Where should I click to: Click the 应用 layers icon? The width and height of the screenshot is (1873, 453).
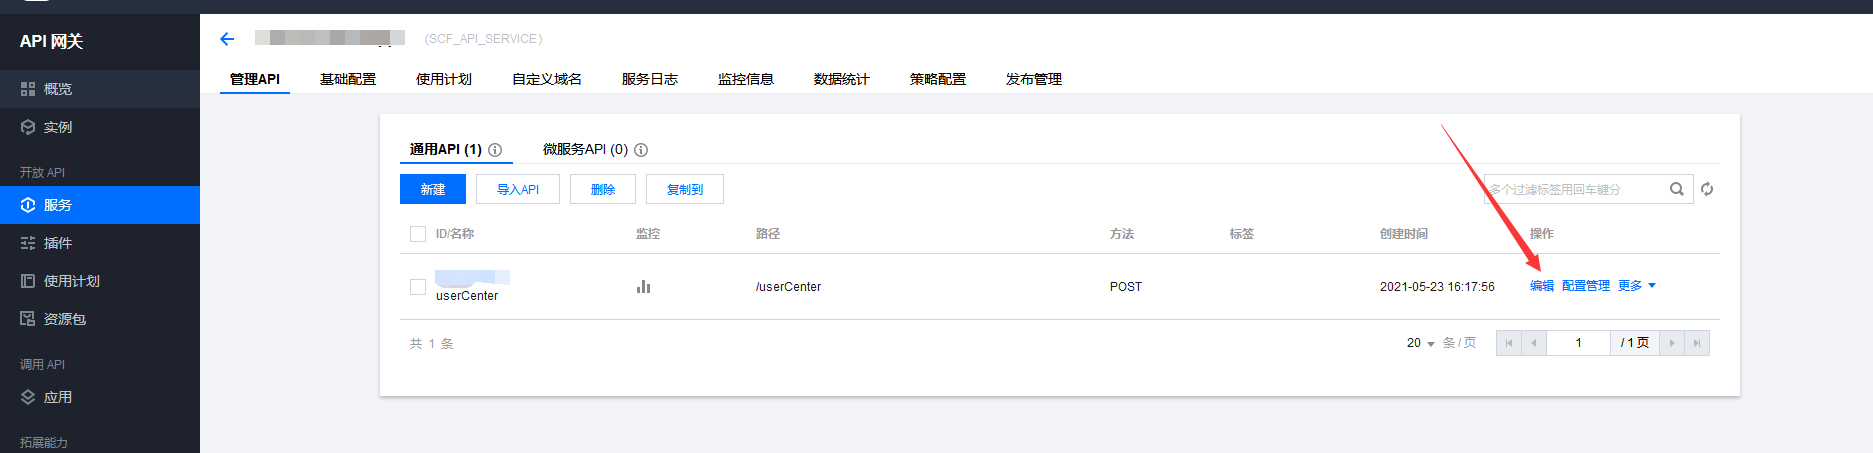[x=28, y=397]
